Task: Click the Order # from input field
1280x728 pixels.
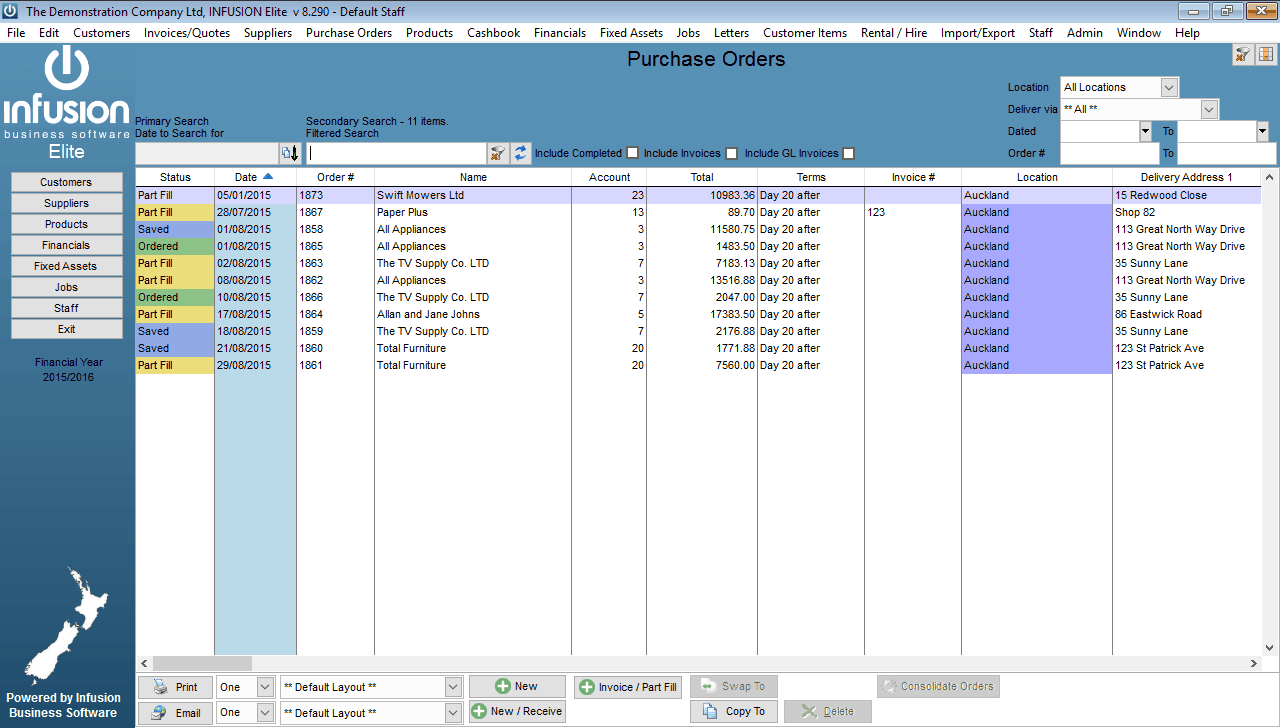Action: [x=1109, y=153]
